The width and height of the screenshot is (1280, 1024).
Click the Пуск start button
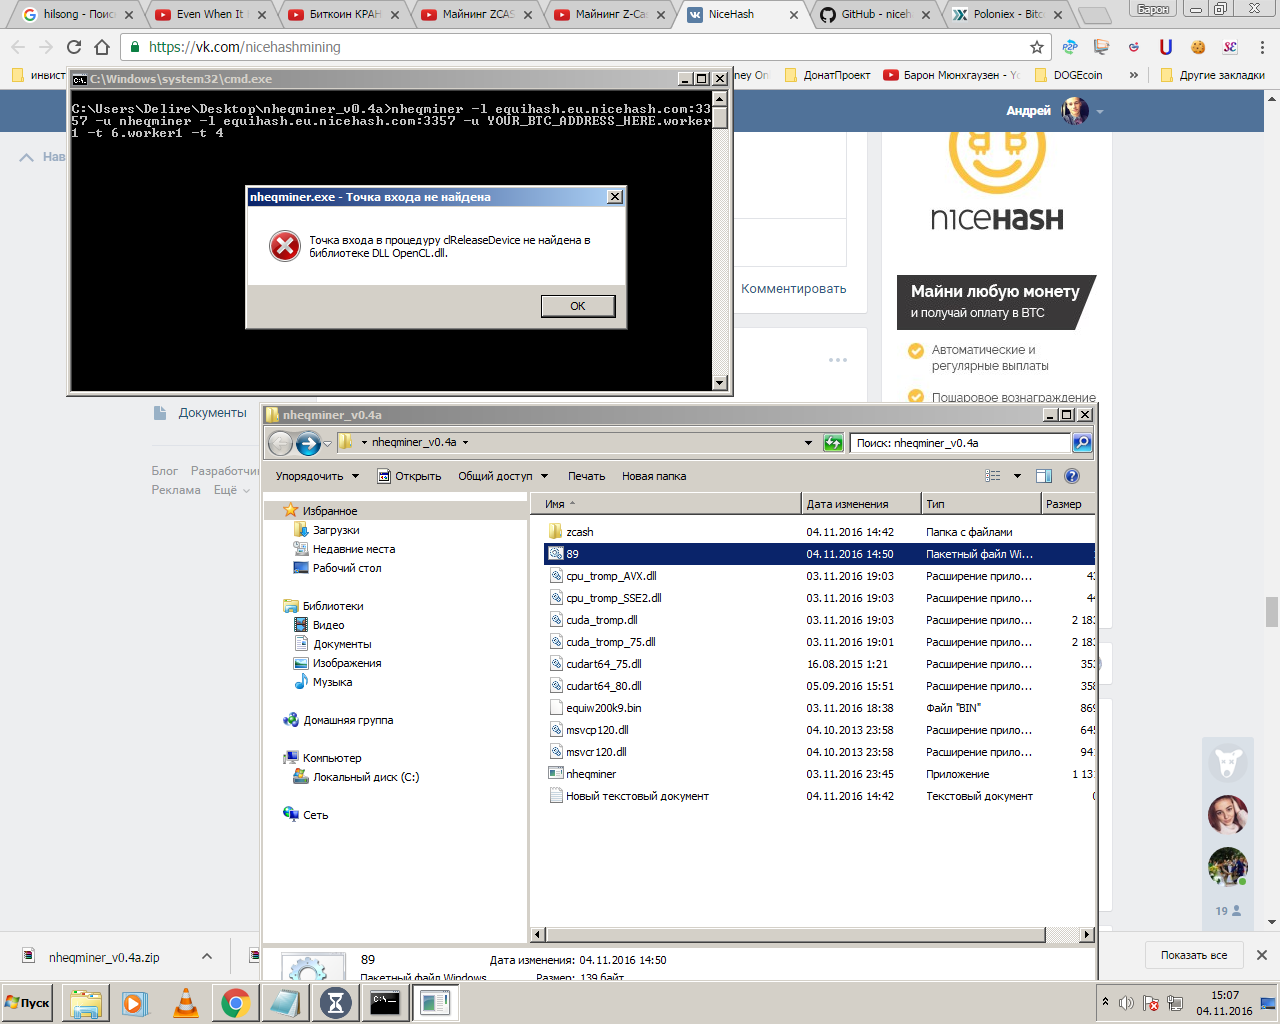tap(29, 1003)
